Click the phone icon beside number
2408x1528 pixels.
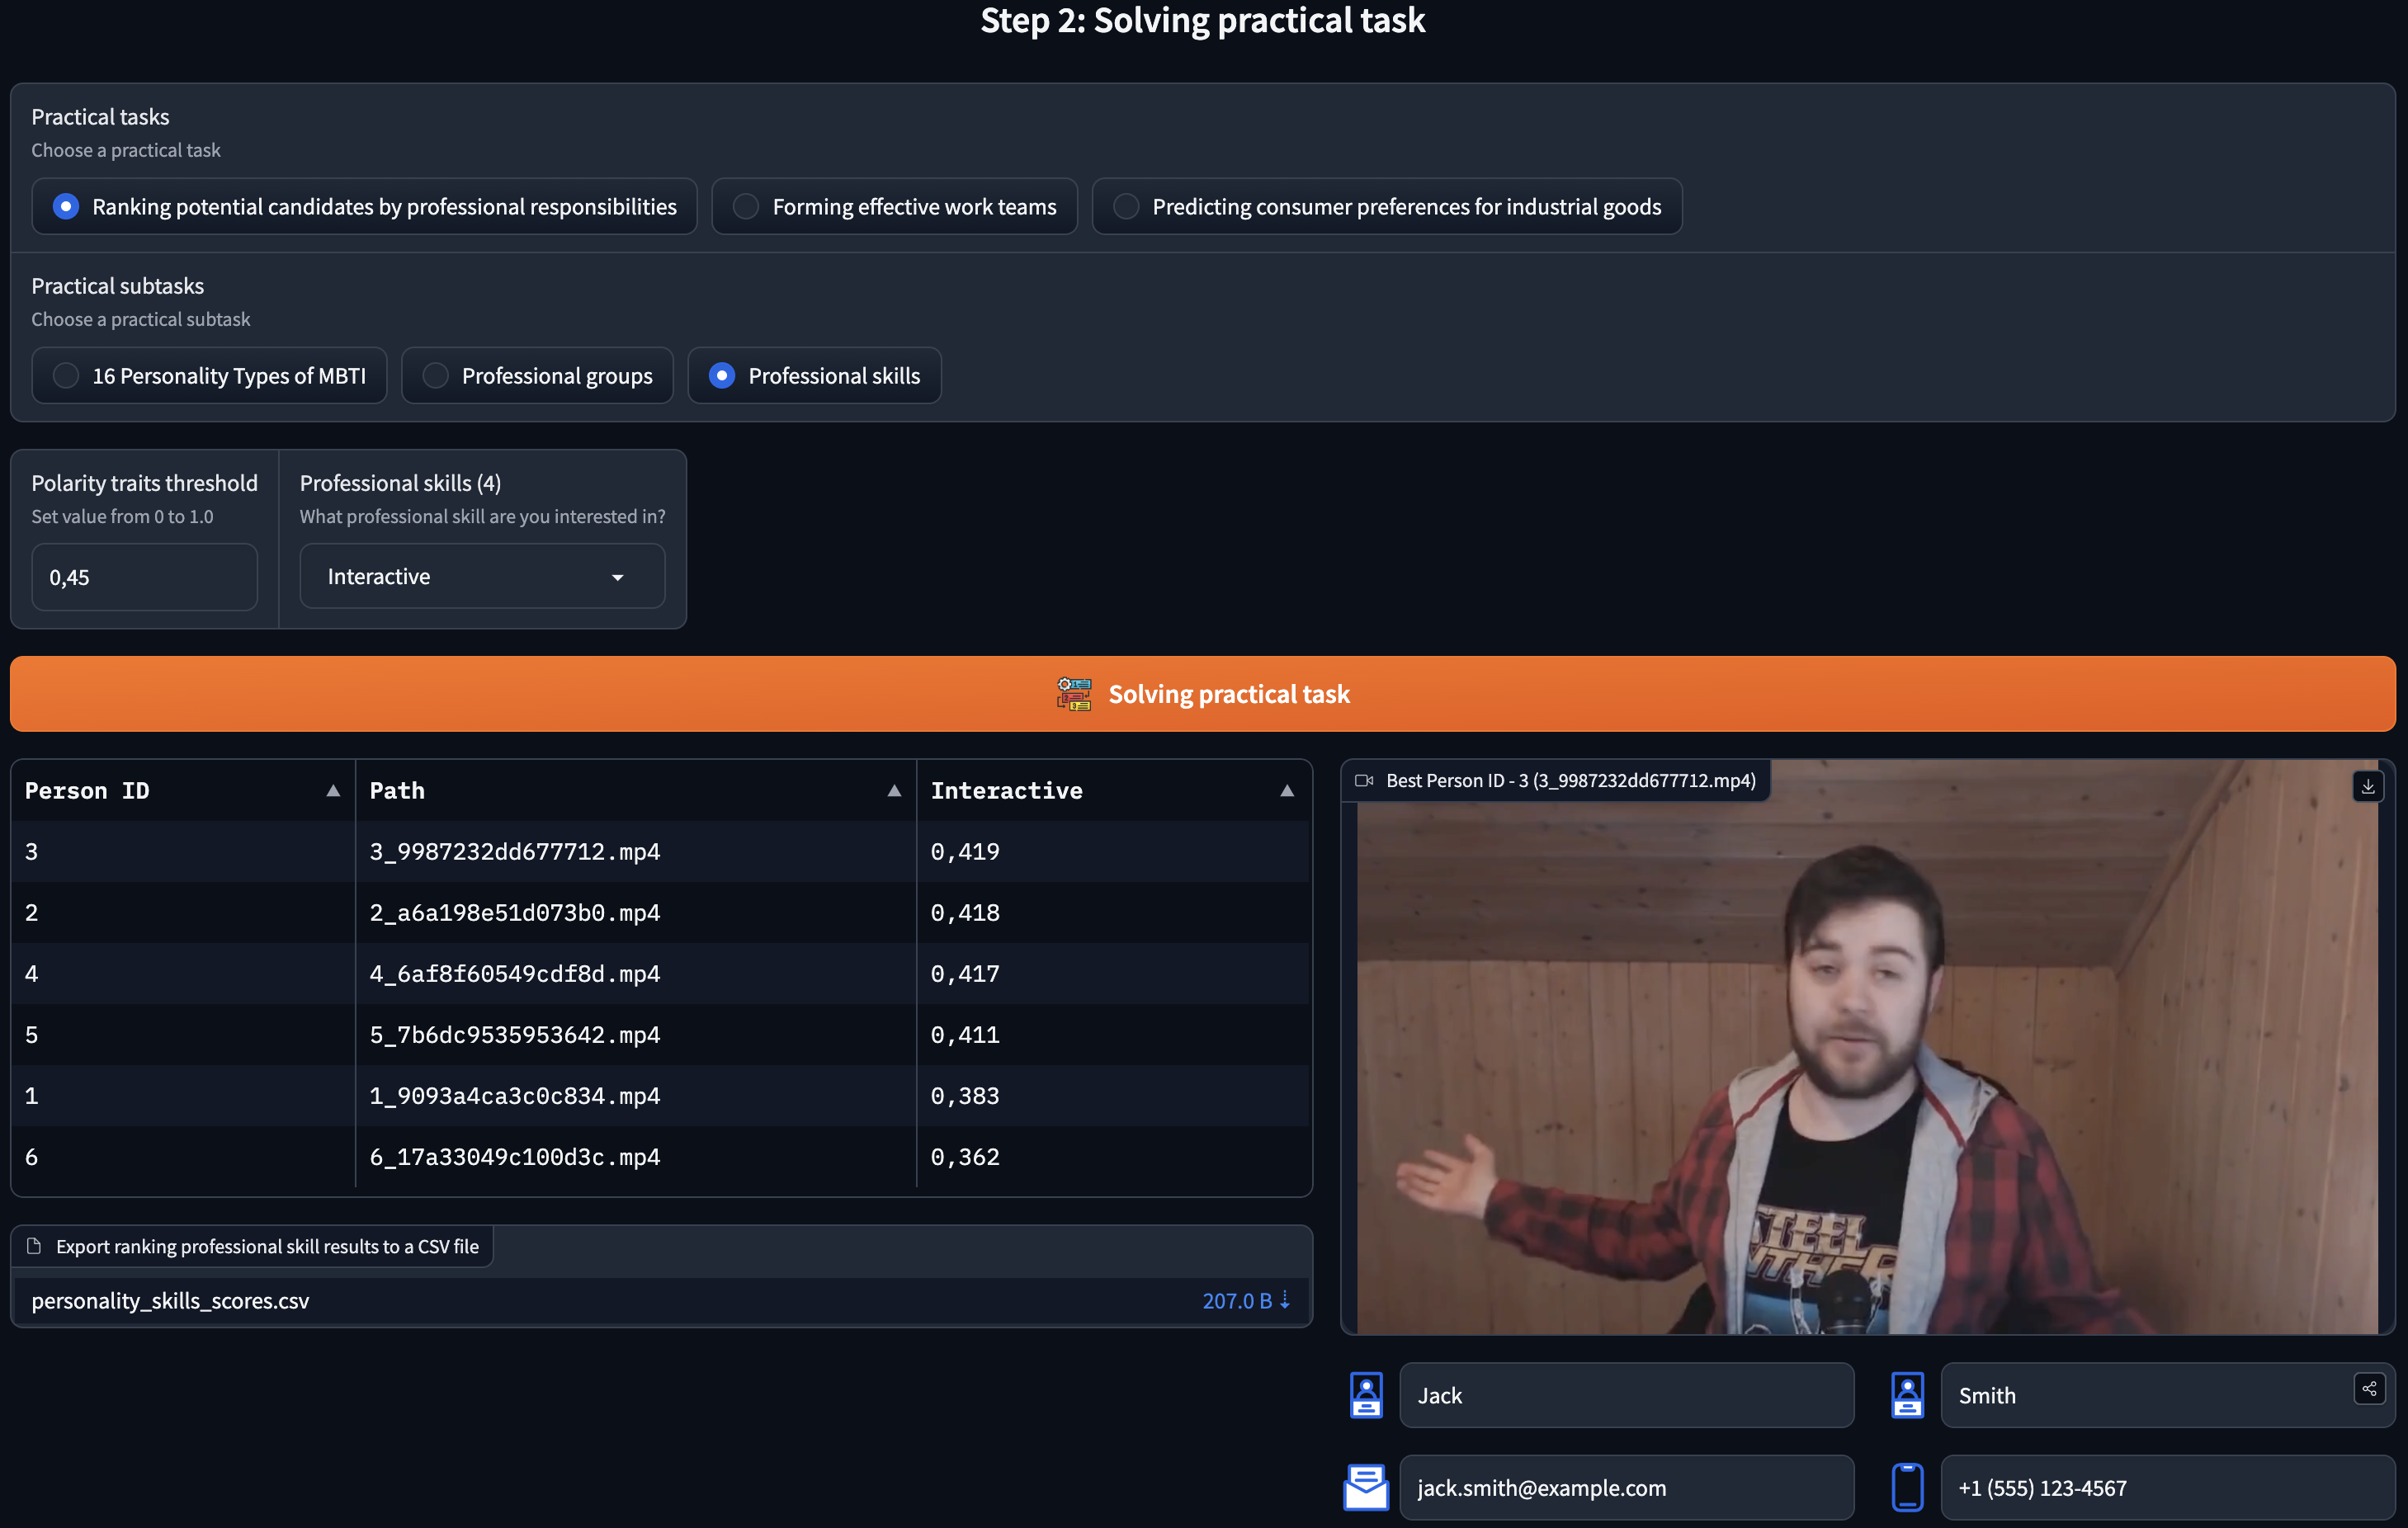(x=1907, y=1487)
